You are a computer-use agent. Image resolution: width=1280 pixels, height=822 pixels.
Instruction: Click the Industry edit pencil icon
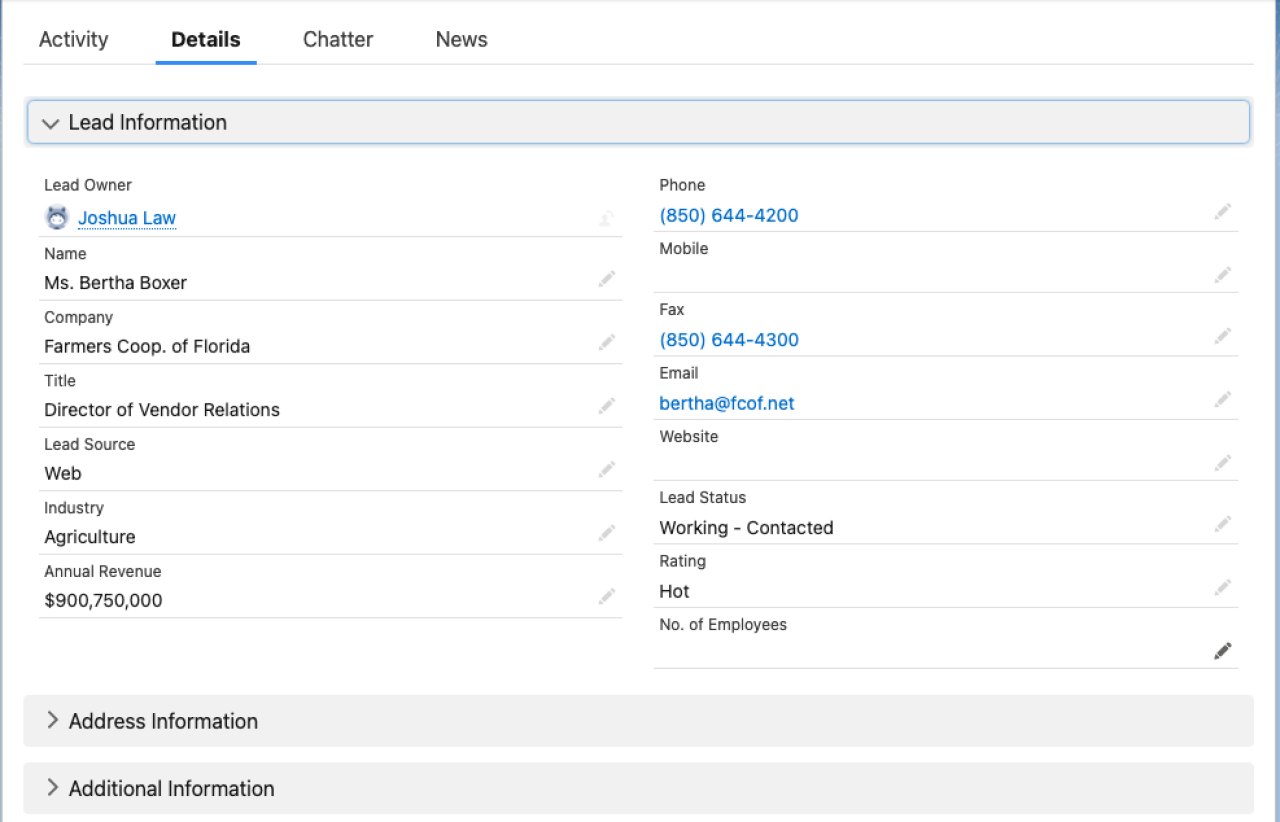(607, 533)
